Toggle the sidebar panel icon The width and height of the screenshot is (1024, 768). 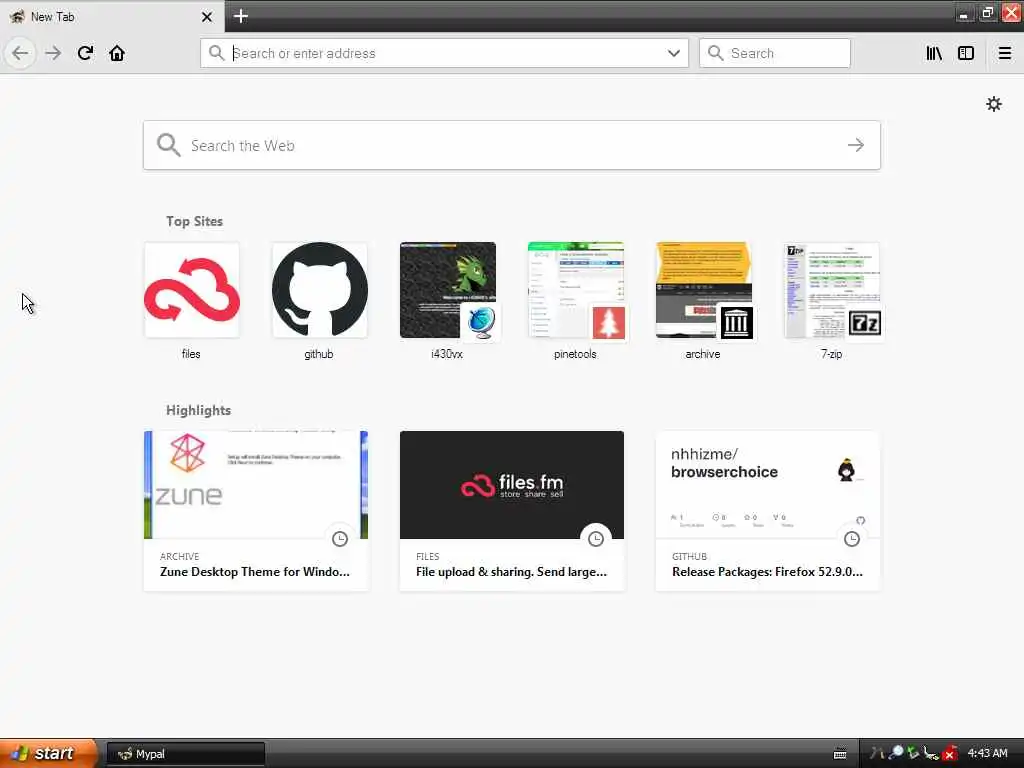pos(966,53)
